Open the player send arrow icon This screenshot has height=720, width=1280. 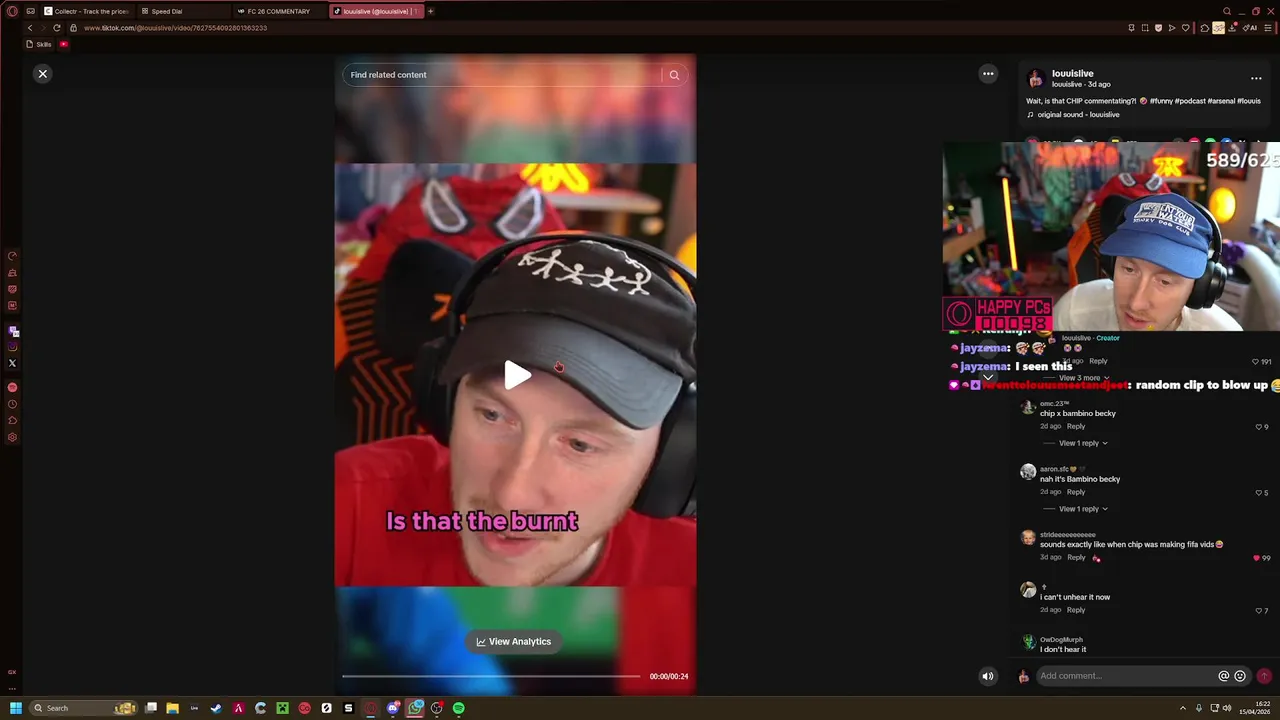click(1172, 28)
